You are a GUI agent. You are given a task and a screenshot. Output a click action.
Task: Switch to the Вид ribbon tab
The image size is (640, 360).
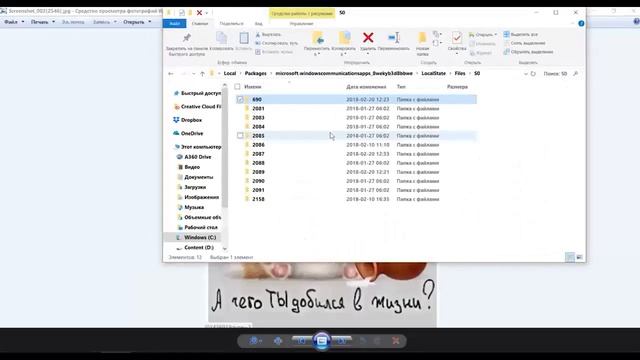[259, 24]
